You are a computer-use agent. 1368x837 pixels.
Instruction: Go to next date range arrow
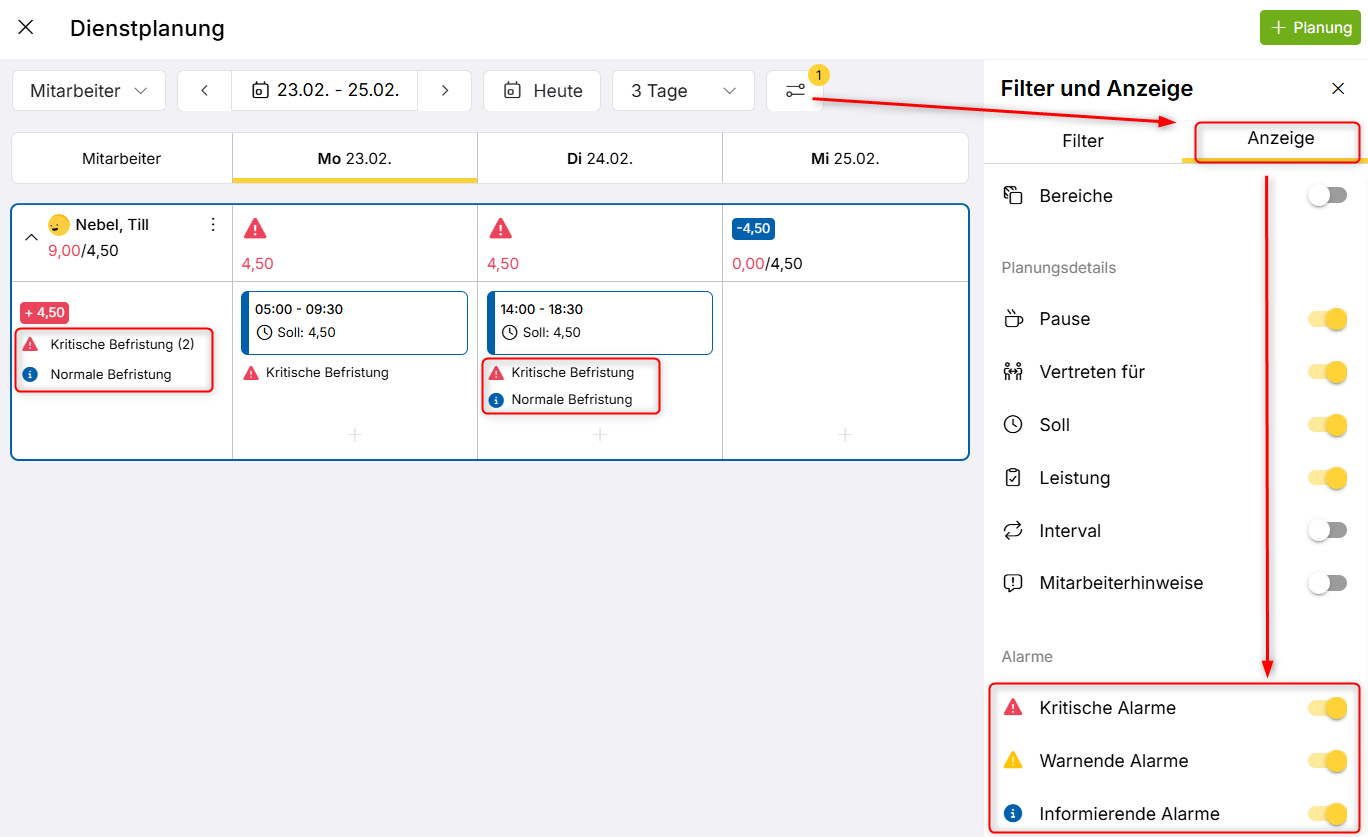445,91
